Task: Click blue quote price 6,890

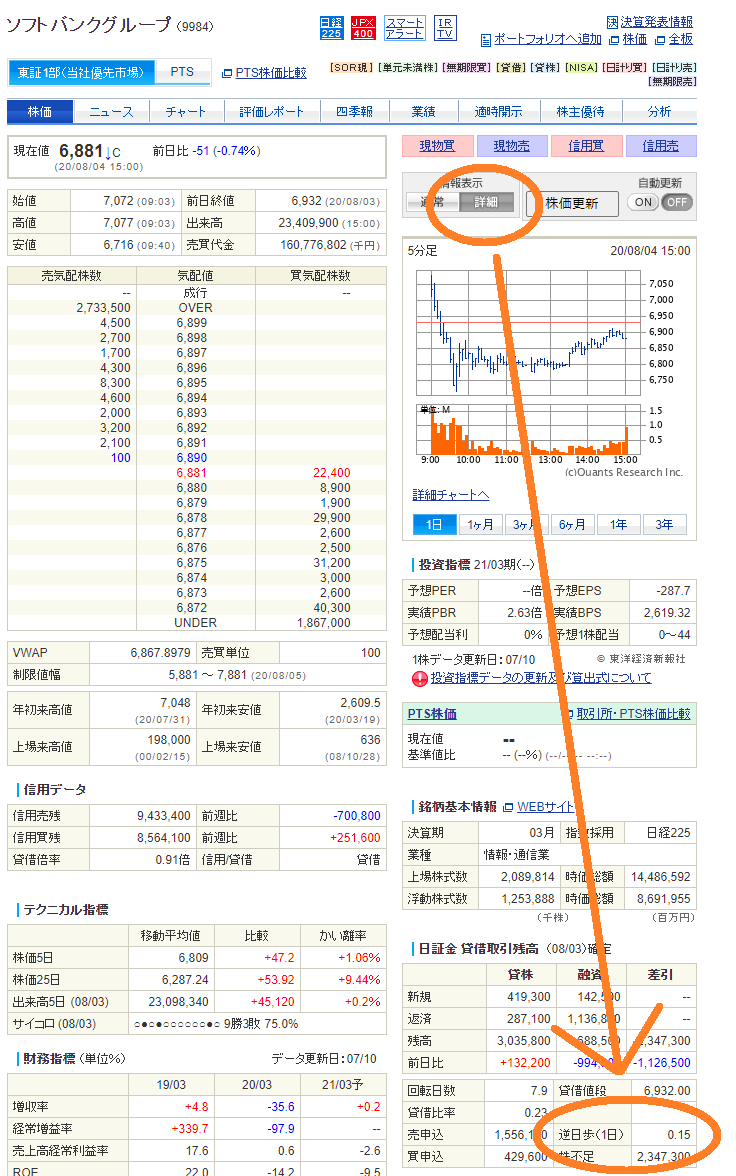Action: 192,458
